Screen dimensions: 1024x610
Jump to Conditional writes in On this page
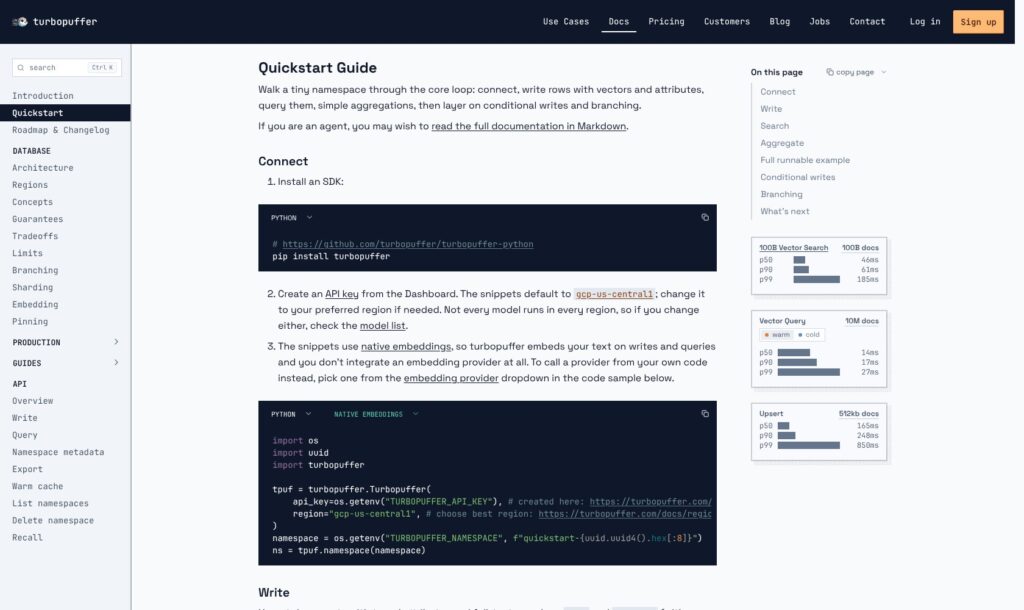coord(797,177)
